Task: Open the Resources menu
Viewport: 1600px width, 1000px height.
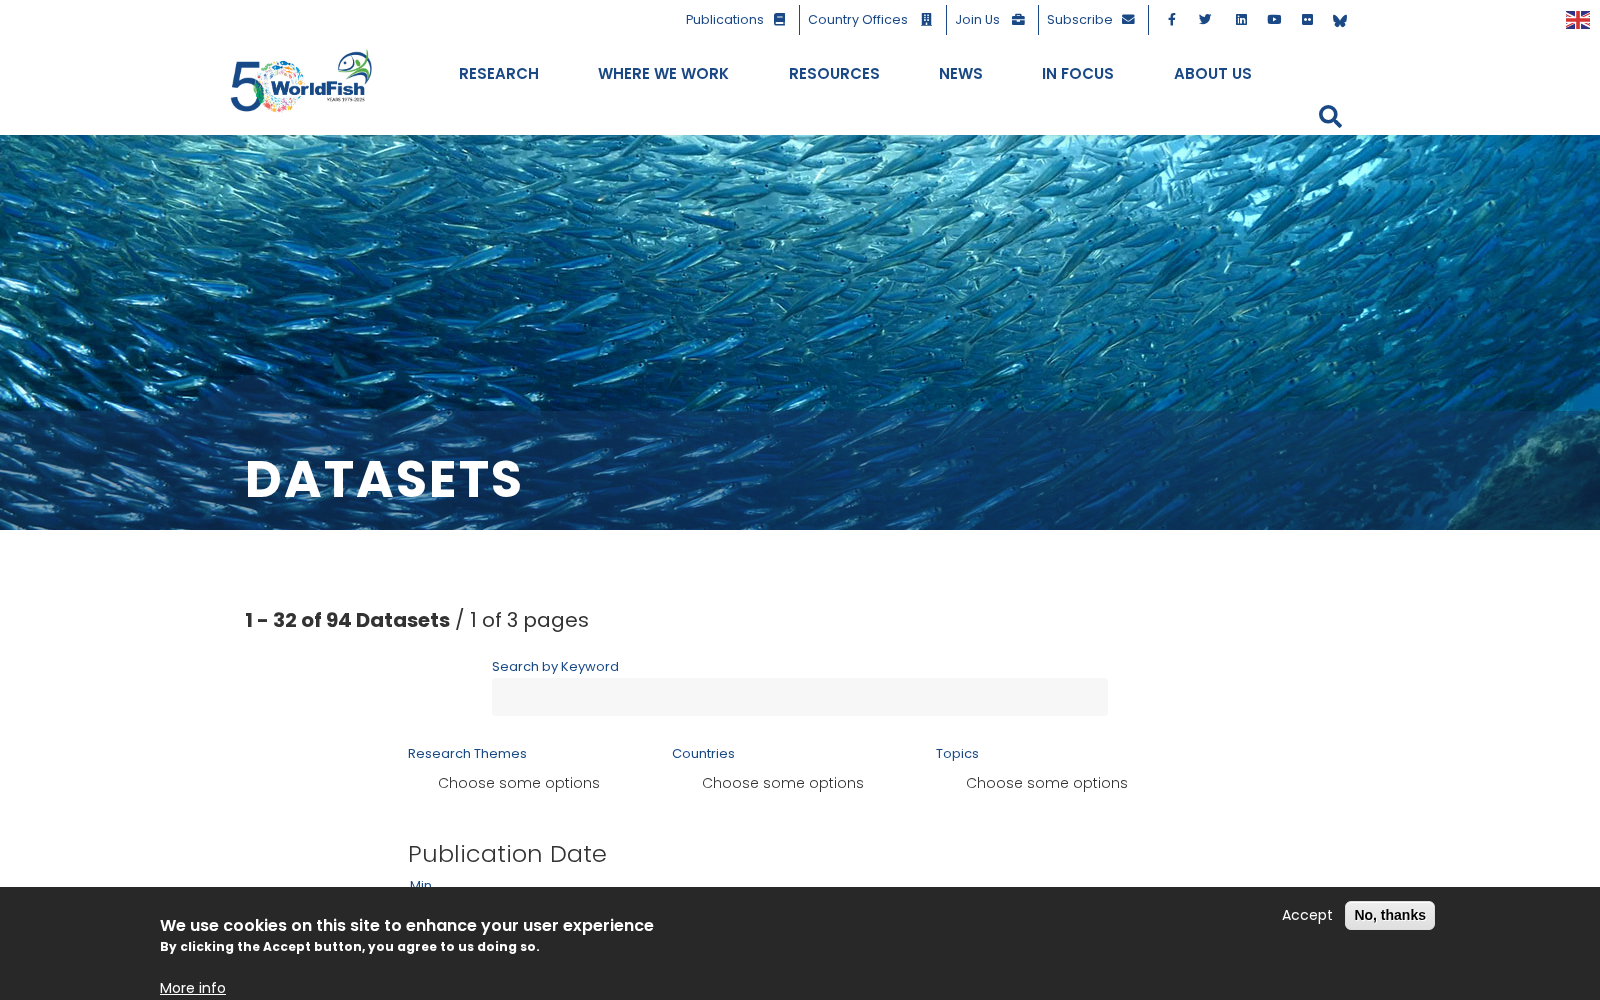Action: tap(834, 74)
